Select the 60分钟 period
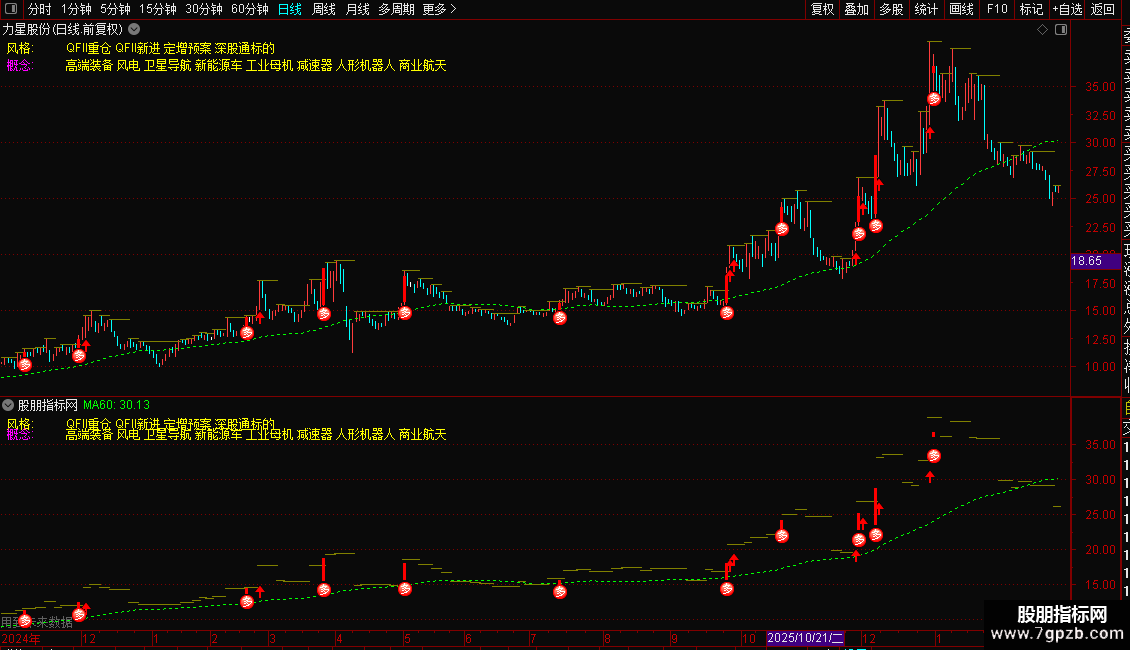This screenshot has width=1130, height=650. [250, 9]
